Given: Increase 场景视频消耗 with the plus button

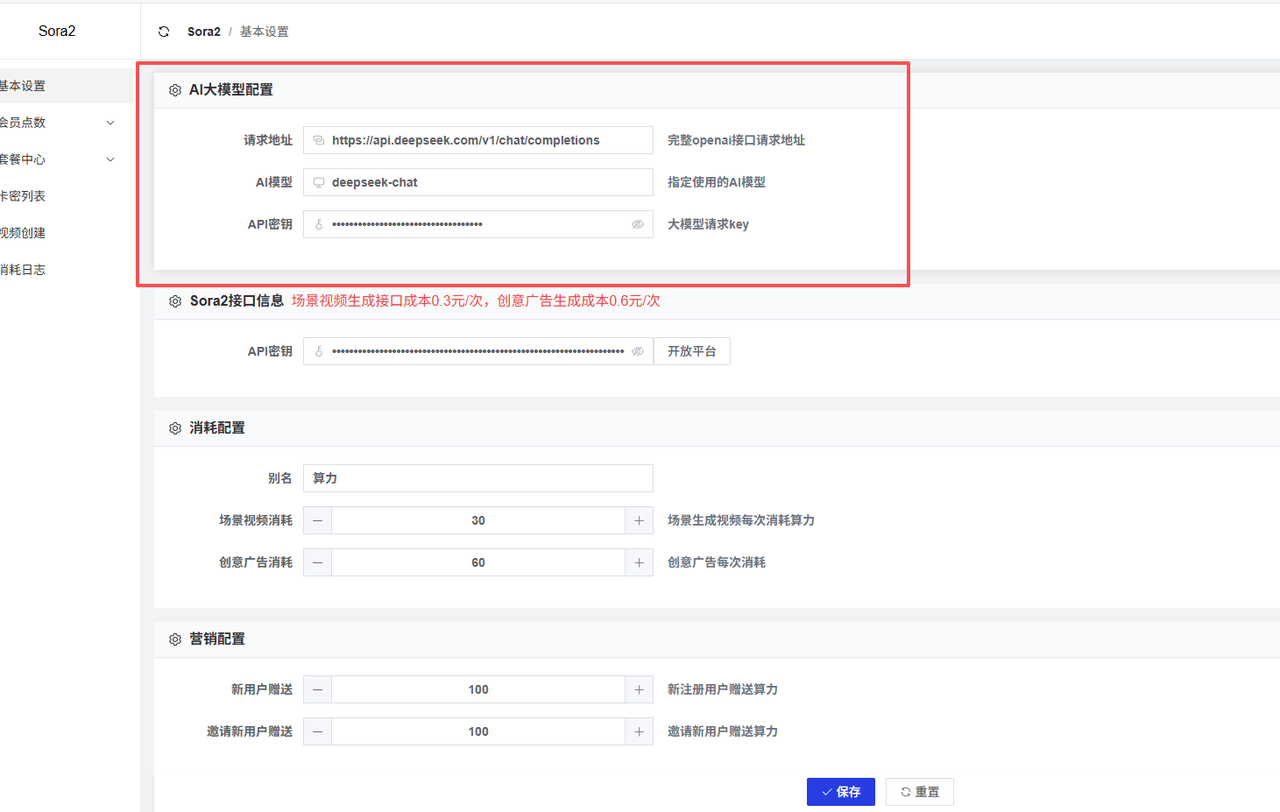Looking at the screenshot, I should (x=639, y=521).
